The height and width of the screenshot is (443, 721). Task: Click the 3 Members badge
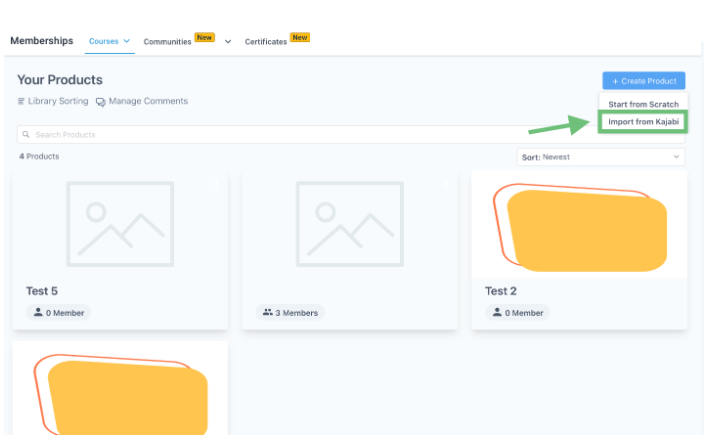coord(290,313)
